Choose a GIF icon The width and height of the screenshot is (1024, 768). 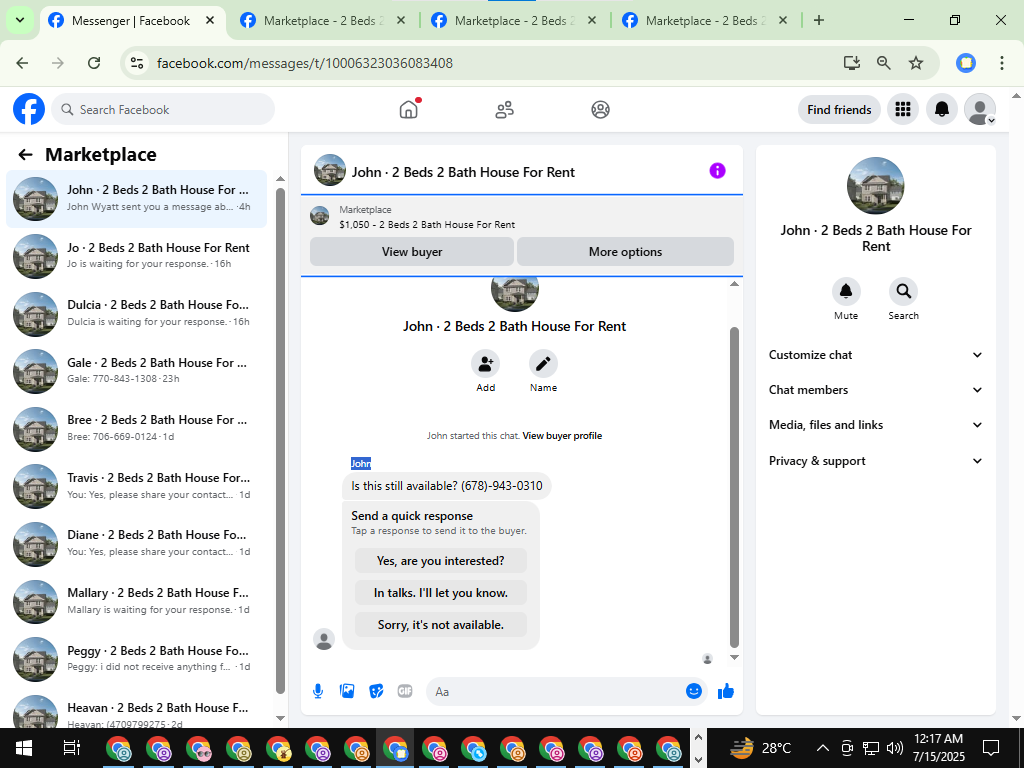pos(405,692)
